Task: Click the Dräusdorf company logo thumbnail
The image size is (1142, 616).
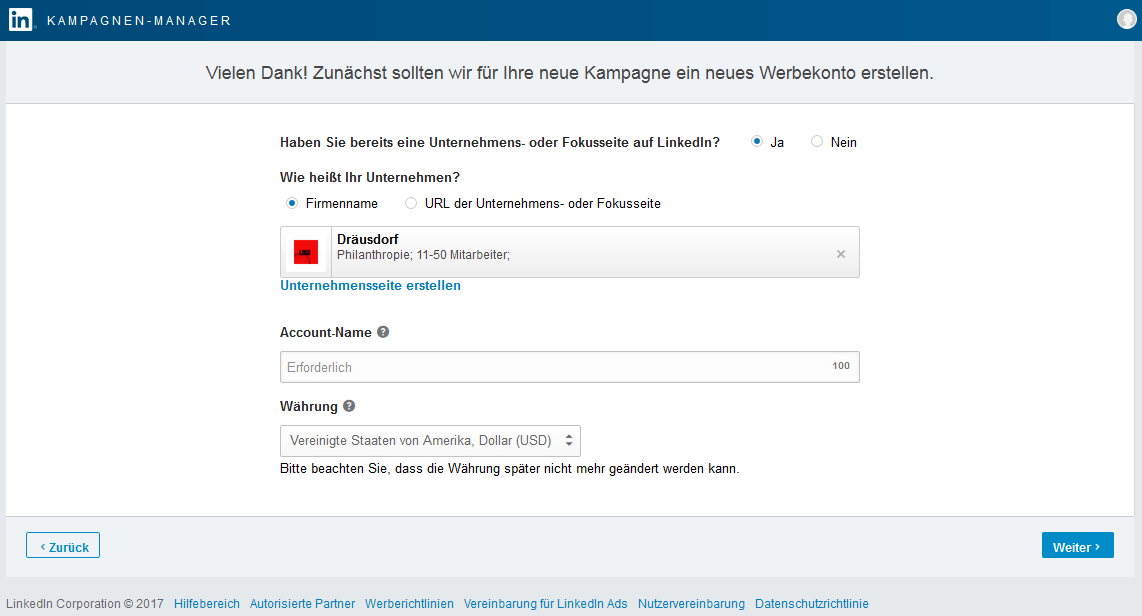Action: pyautogui.click(x=306, y=252)
